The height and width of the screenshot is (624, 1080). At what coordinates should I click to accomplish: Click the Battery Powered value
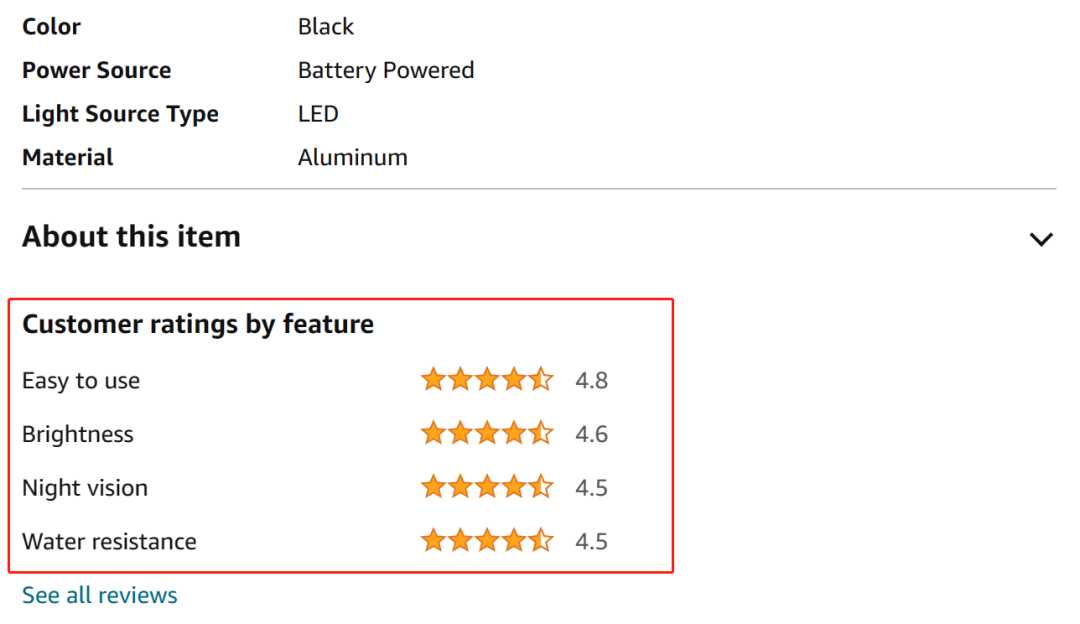click(x=386, y=71)
